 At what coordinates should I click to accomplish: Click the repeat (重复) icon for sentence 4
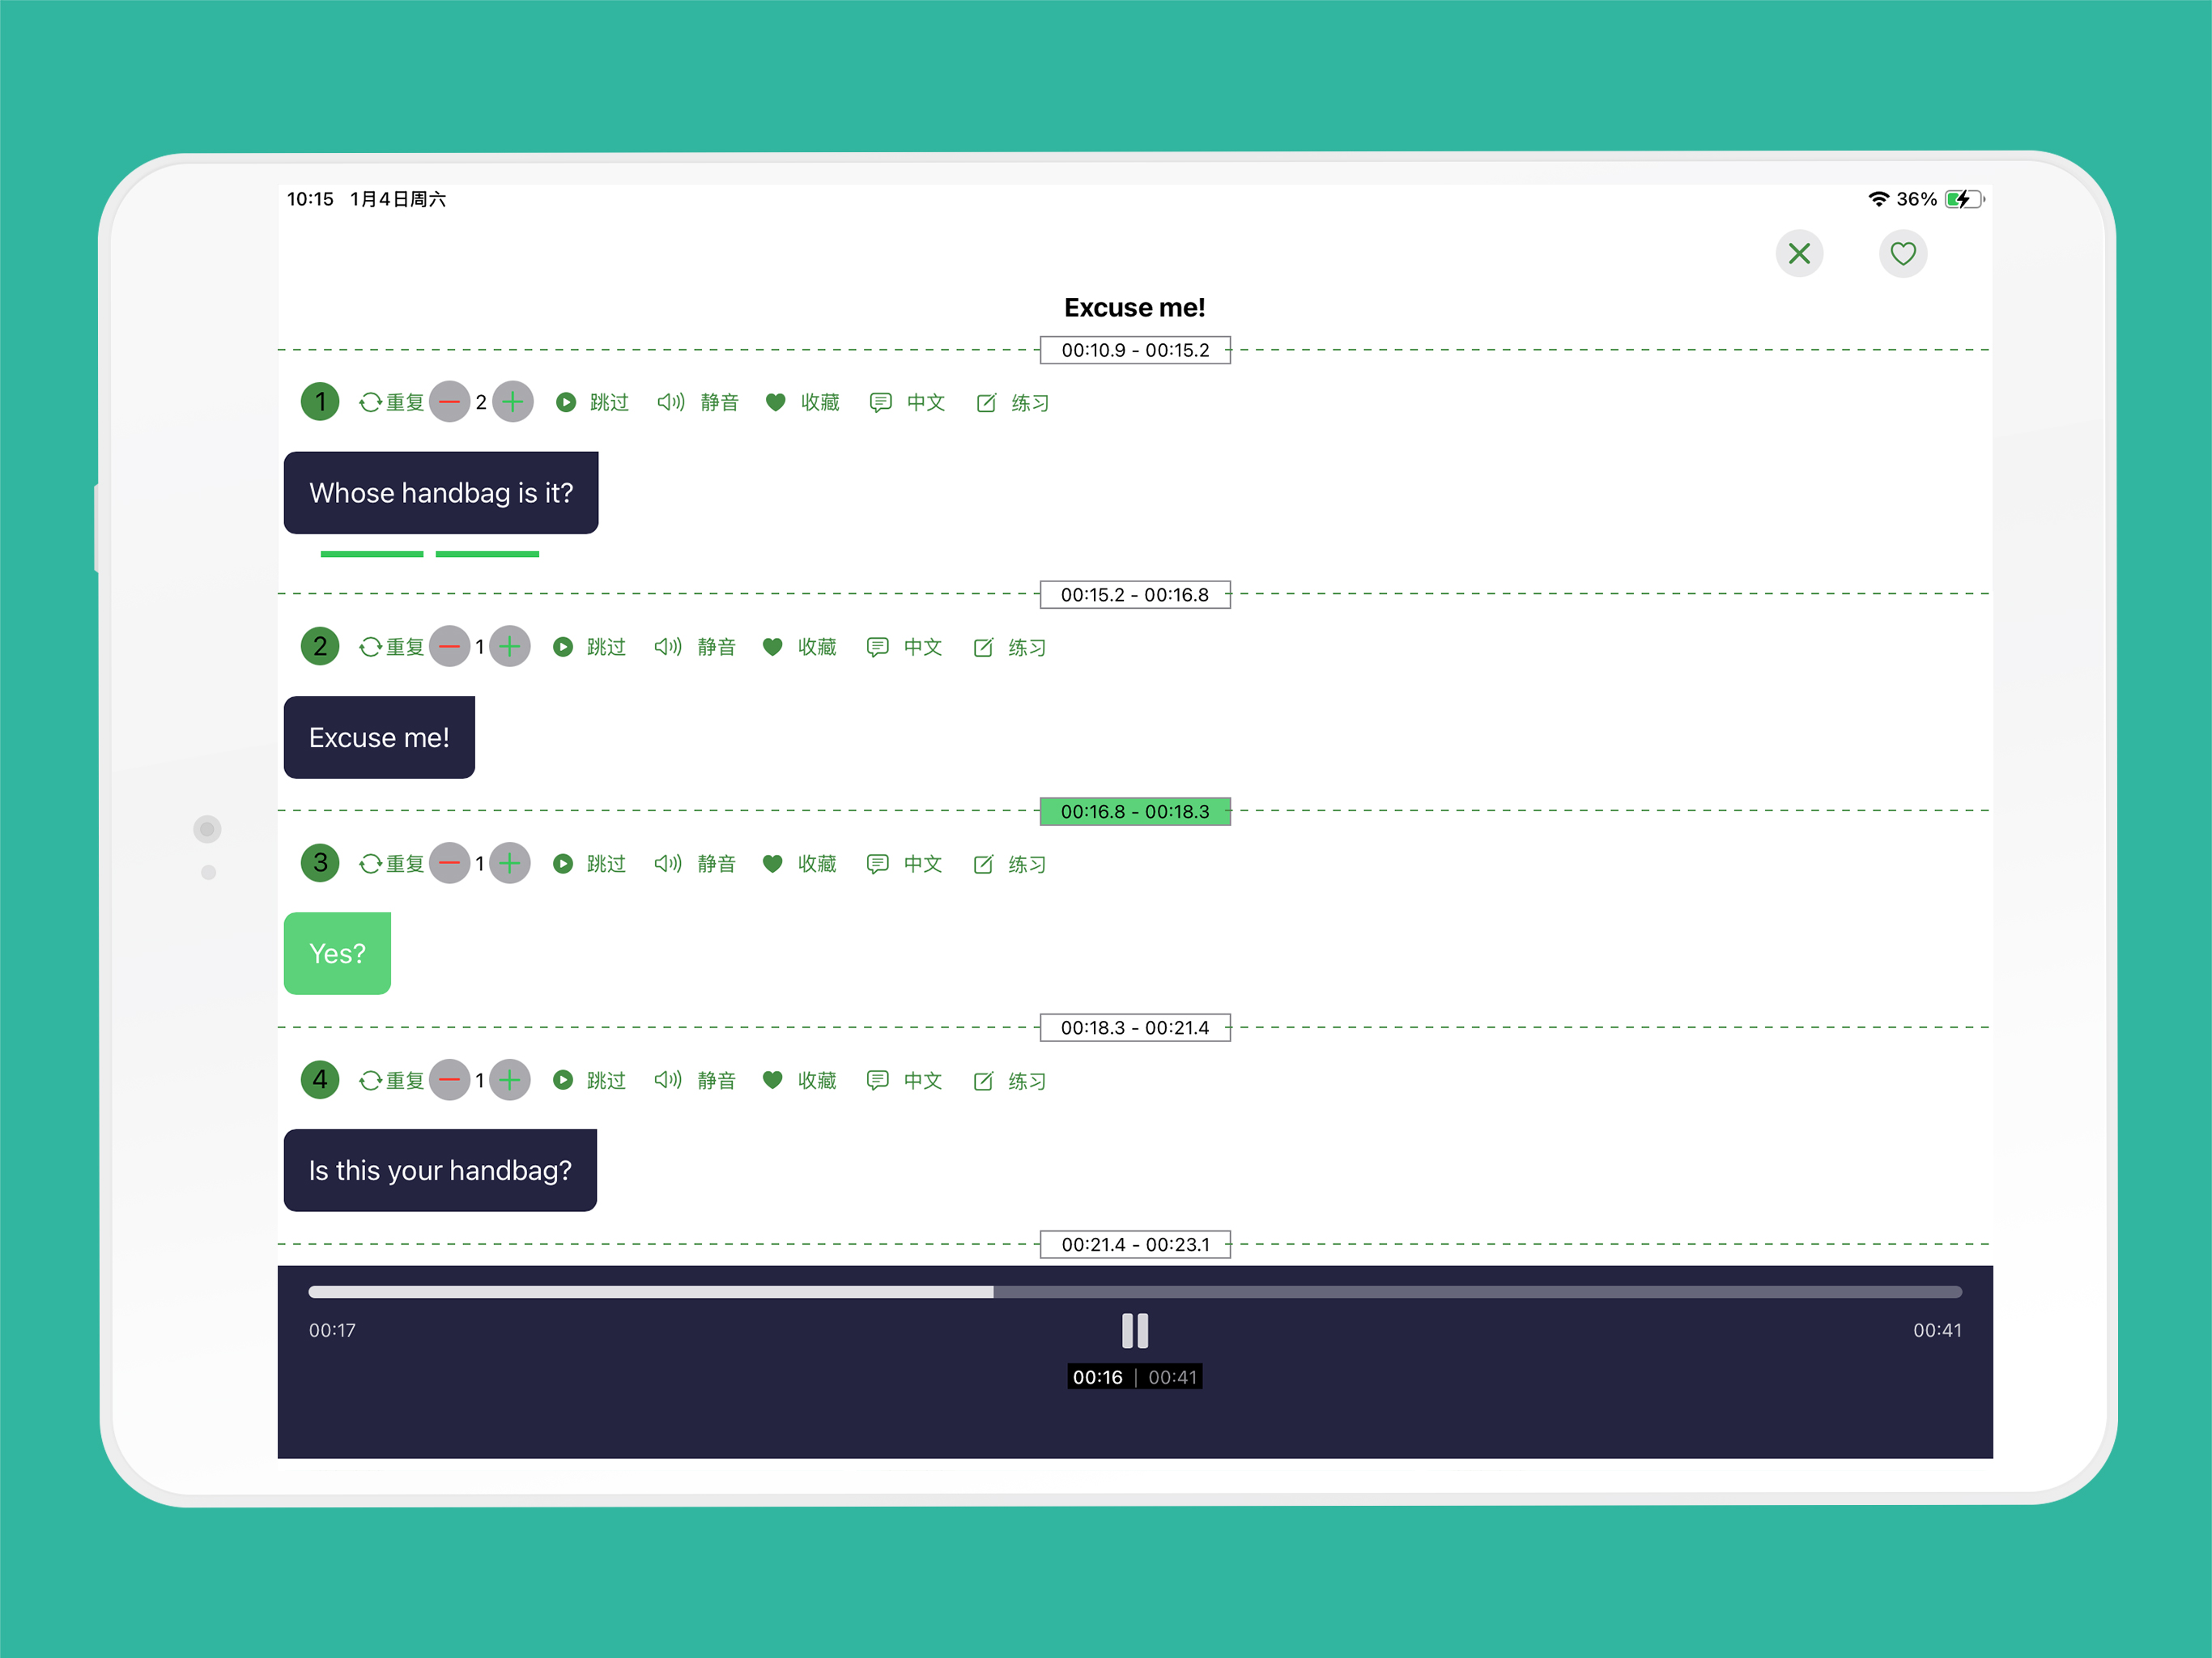(371, 1080)
